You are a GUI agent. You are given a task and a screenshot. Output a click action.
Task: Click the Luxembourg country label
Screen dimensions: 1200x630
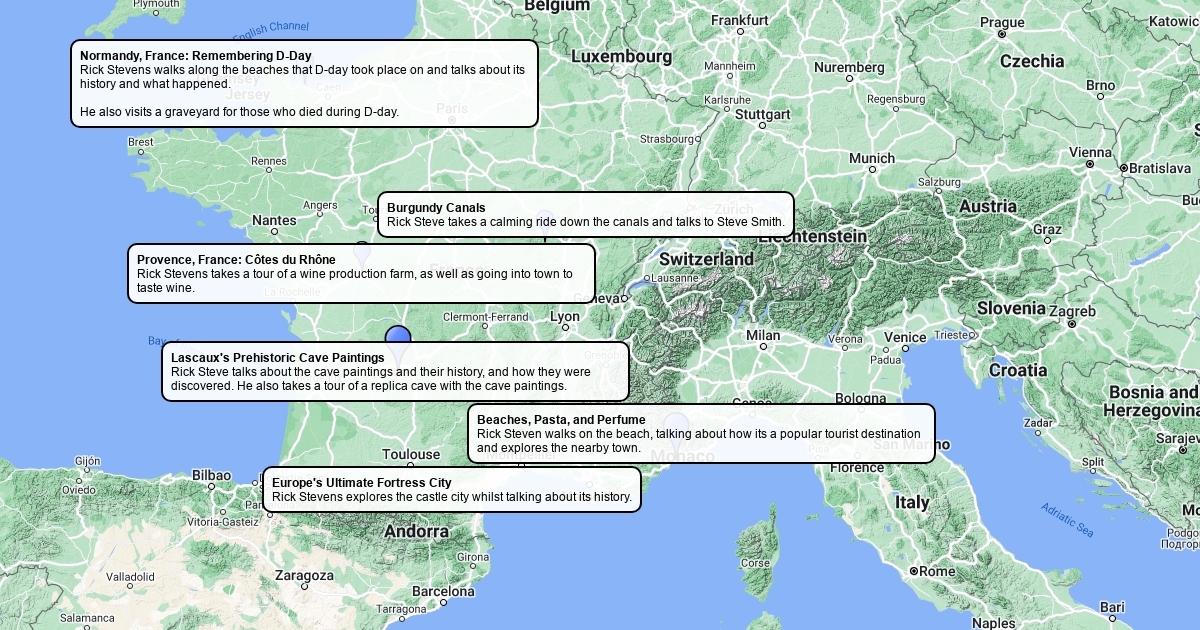tap(621, 57)
